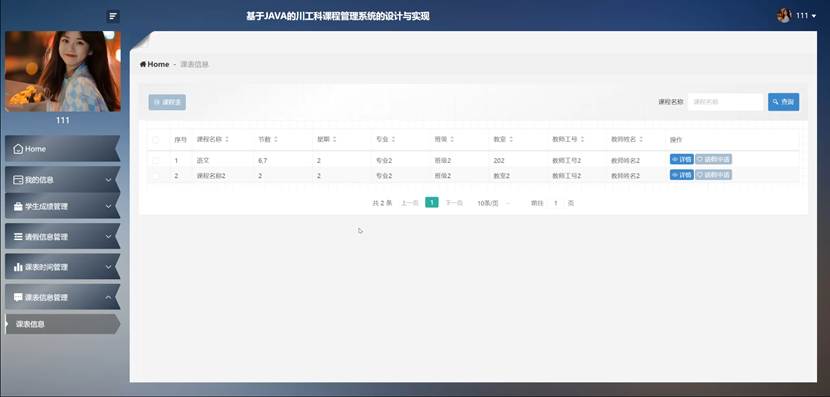The image size is (830, 397).
Task: Expand the 请假信息管理 sidebar menu
Action: [62, 237]
